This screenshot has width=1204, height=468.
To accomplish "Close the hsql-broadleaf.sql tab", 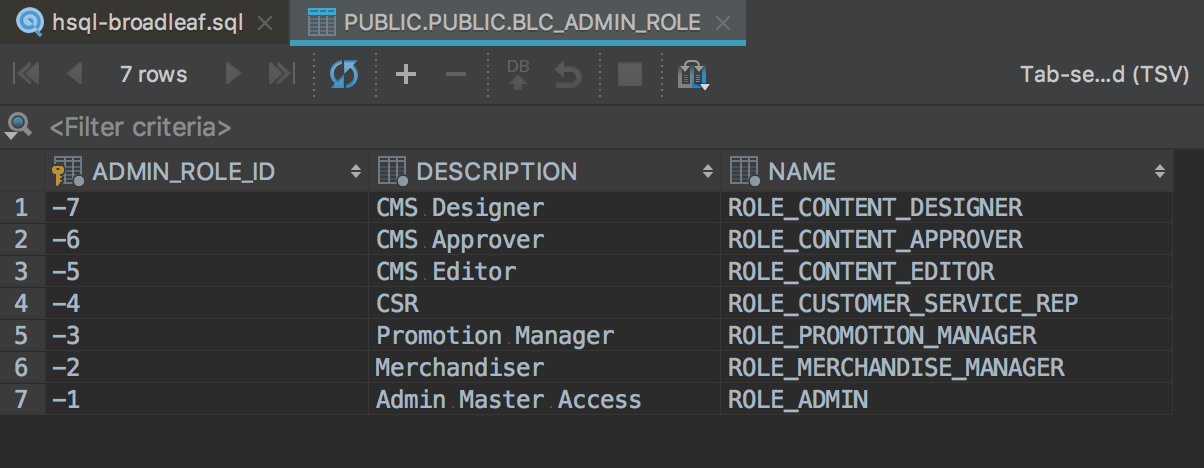I will coord(265,23).
